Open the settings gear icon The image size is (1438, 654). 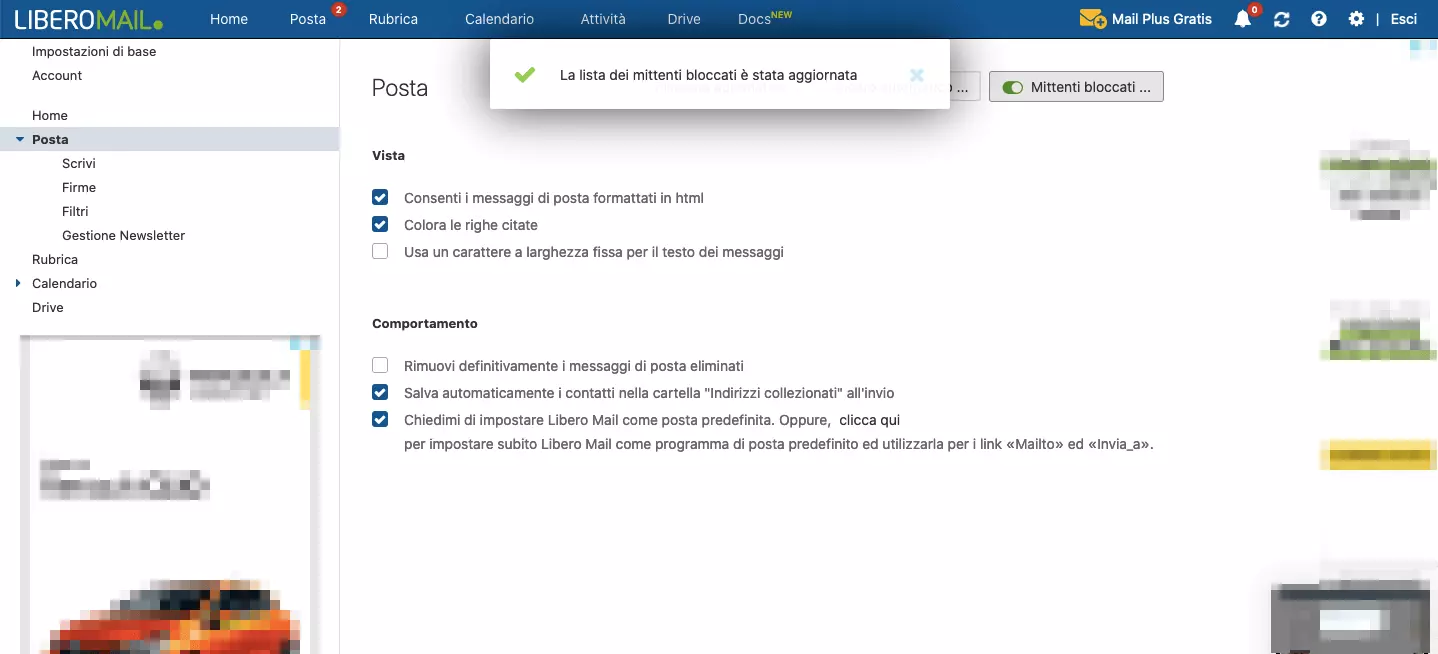click(1356, 19)
